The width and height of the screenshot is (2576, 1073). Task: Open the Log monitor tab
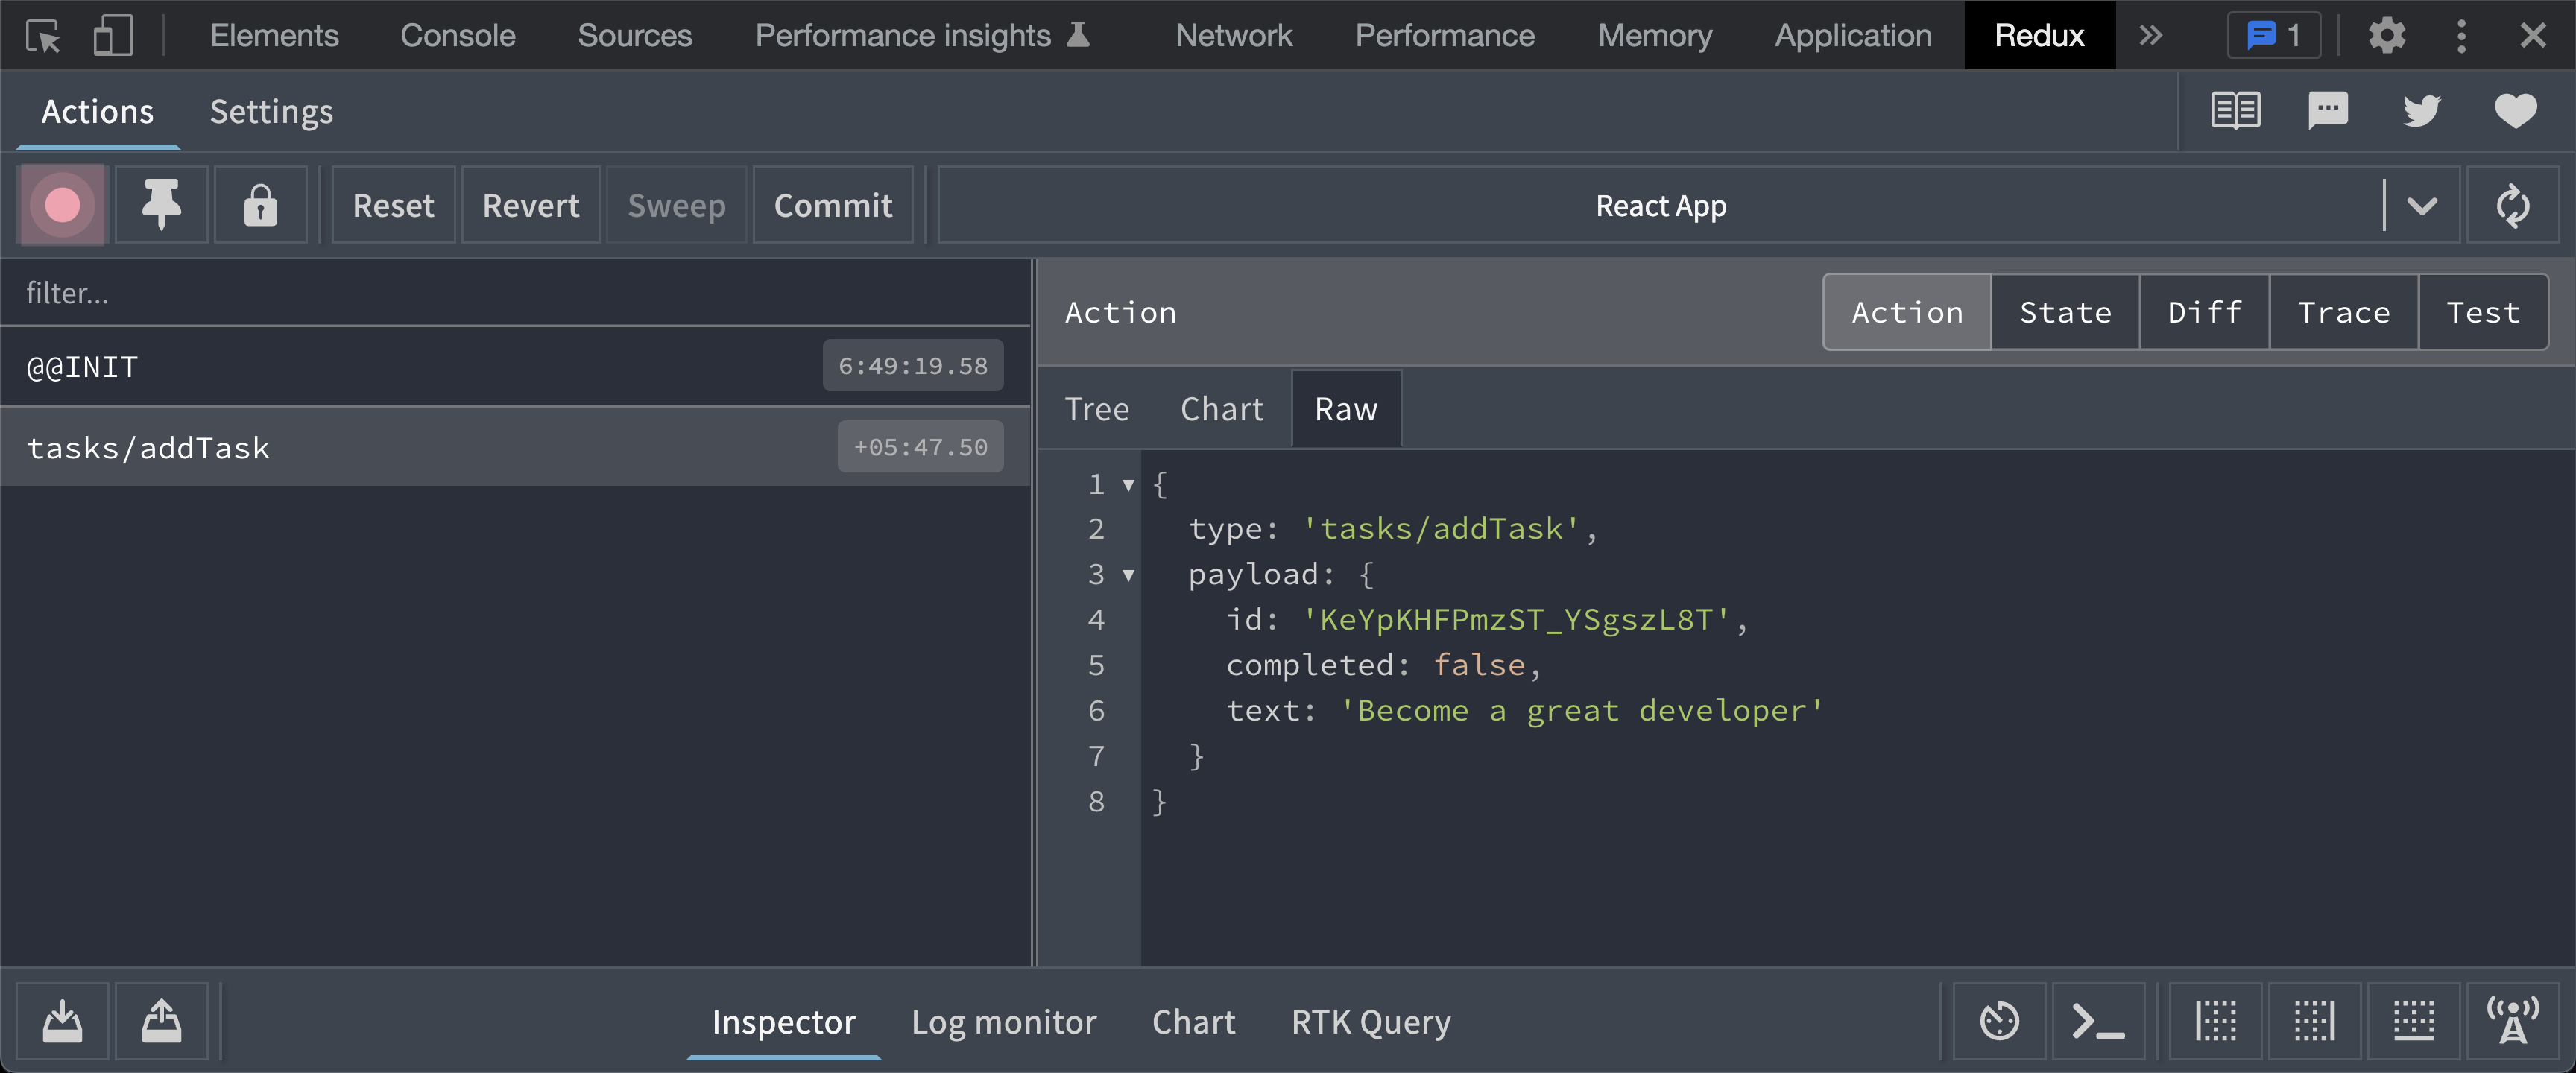[x=1003, y=1021]
